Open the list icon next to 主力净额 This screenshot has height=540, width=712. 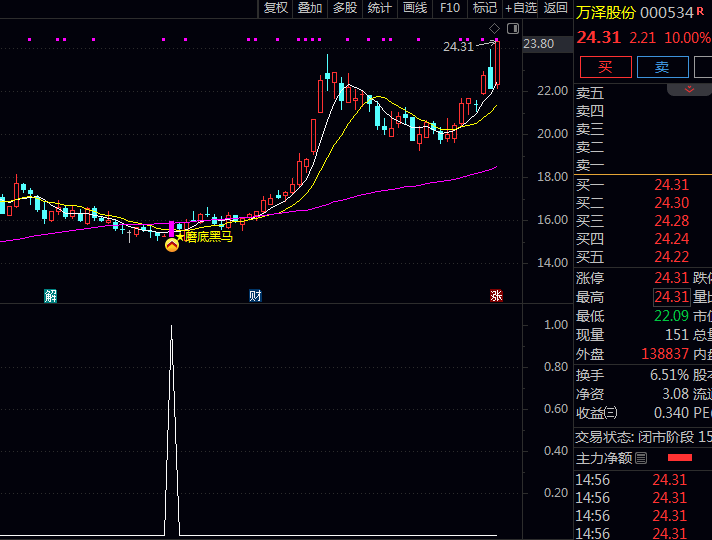[x=641, y=458]
